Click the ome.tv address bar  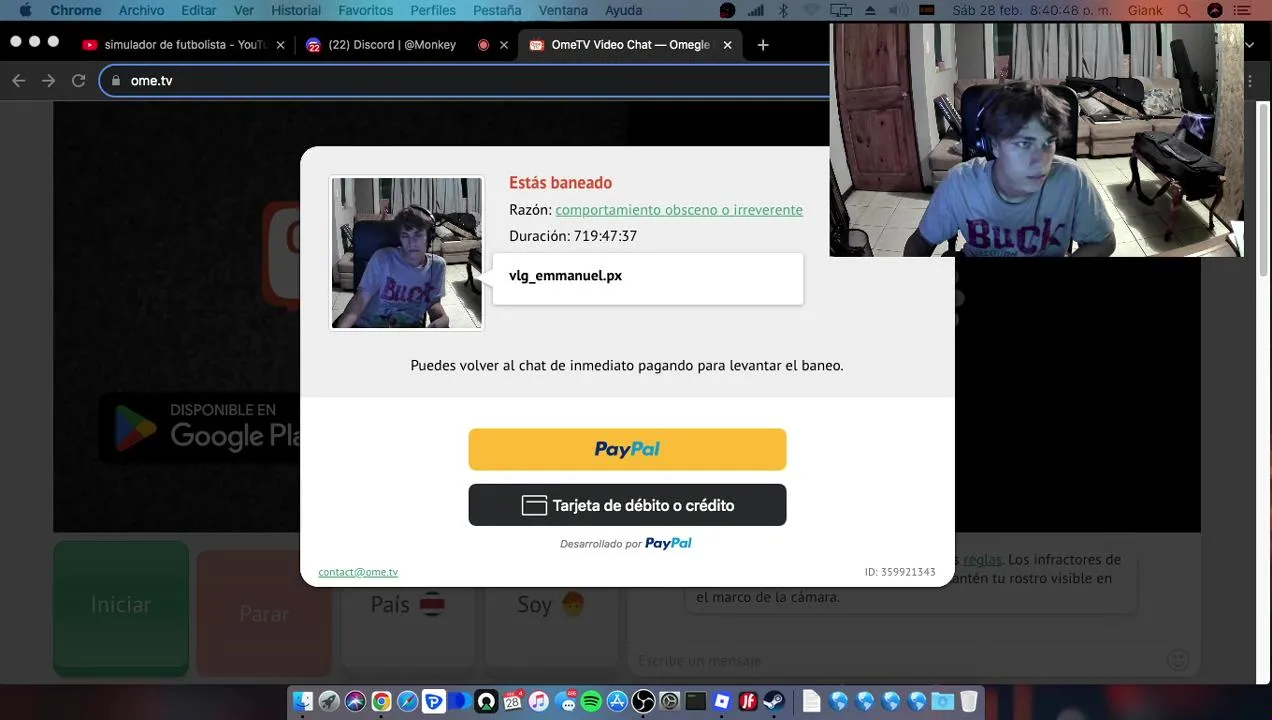(x=466, y=80)
